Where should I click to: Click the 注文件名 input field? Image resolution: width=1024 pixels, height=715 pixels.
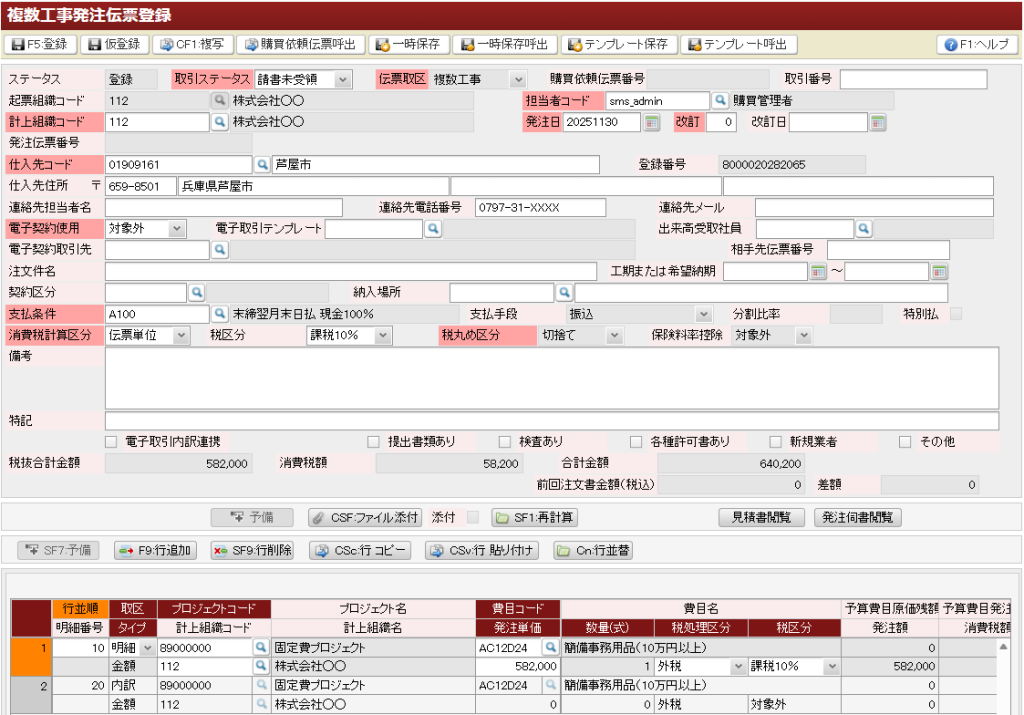[x=351, y=271]
